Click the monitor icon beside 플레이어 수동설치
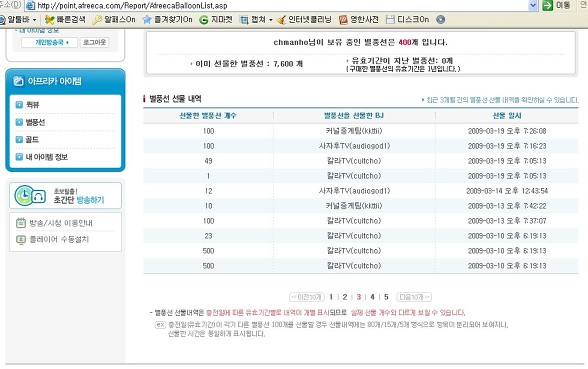 [x=21, y=239]
